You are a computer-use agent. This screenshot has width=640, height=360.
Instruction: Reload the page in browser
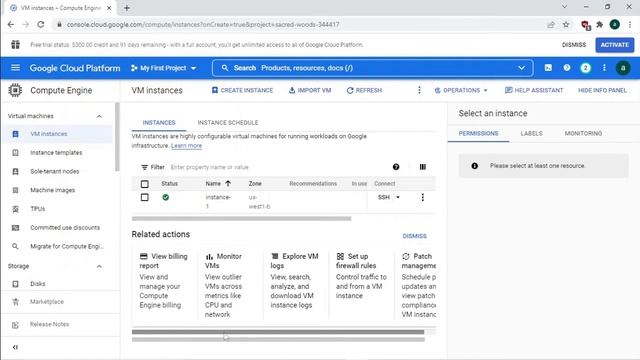(x=41, y=24)
